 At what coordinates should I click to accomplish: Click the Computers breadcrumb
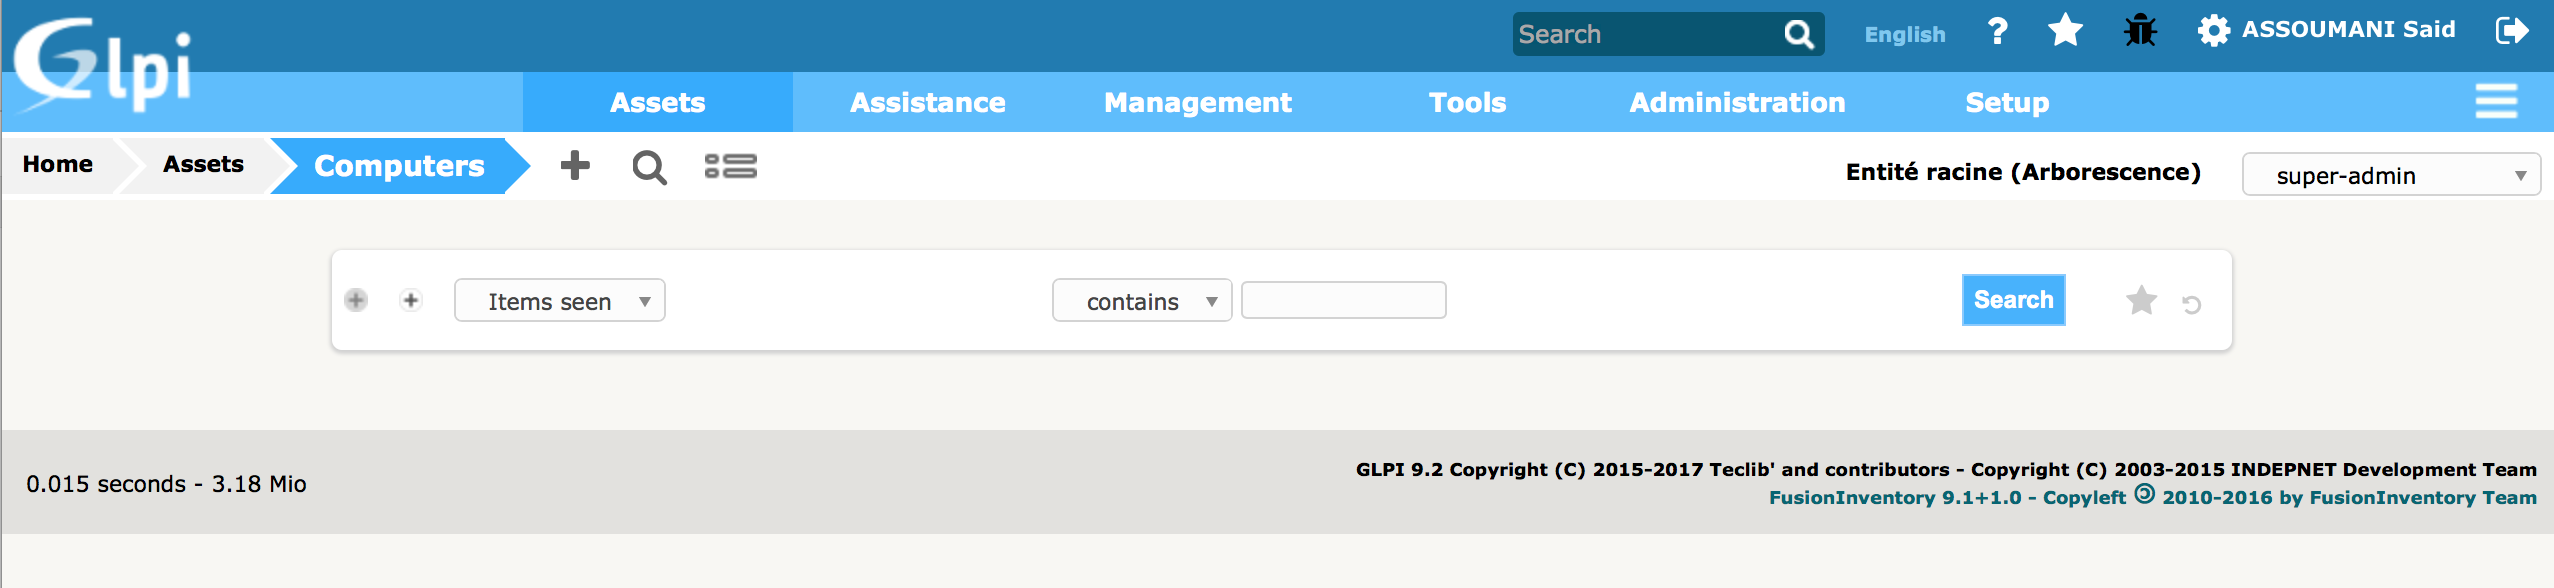pyautogui.click(x=399, y=166)
